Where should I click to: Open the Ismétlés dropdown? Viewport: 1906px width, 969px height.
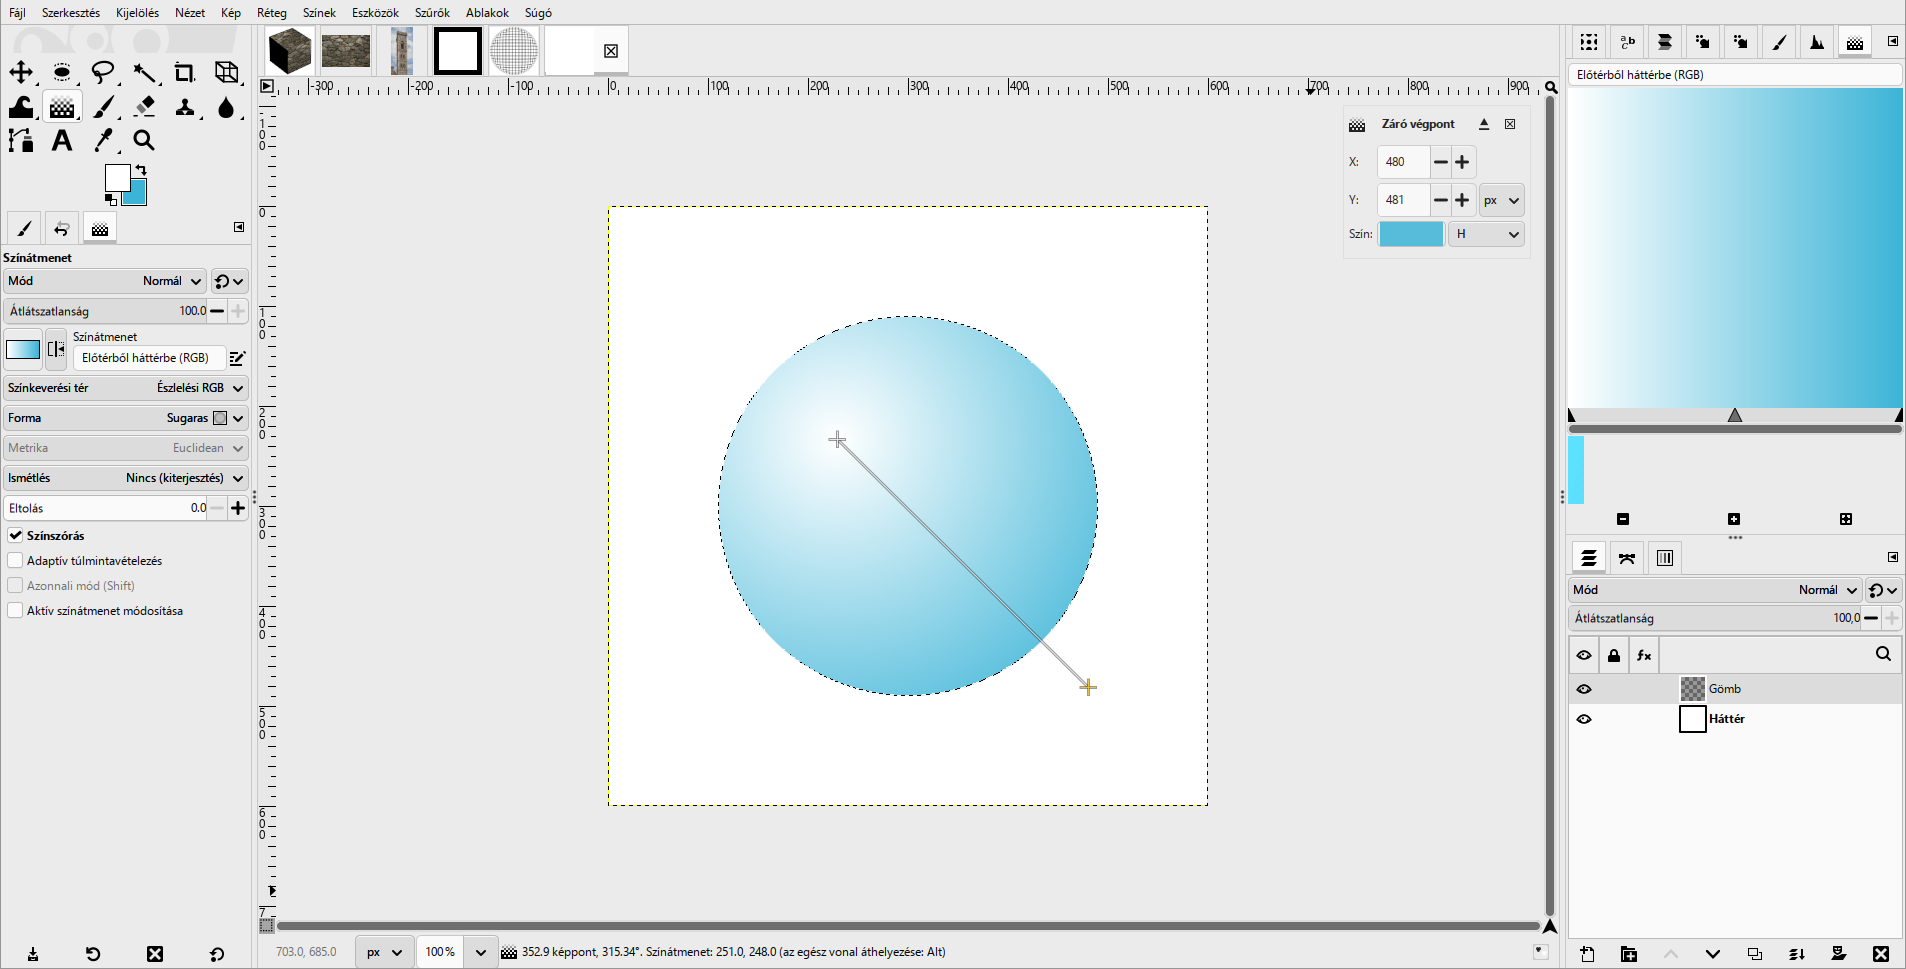point(125,478)
